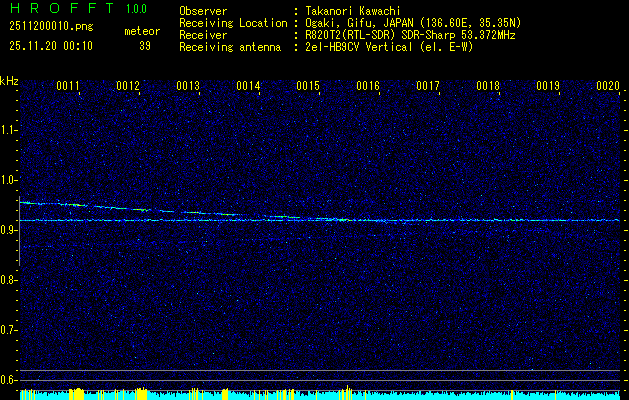This screenshot has height=400, width=629.
Task: Click the Receiving Location field label
Action: (x=232, y=22)
